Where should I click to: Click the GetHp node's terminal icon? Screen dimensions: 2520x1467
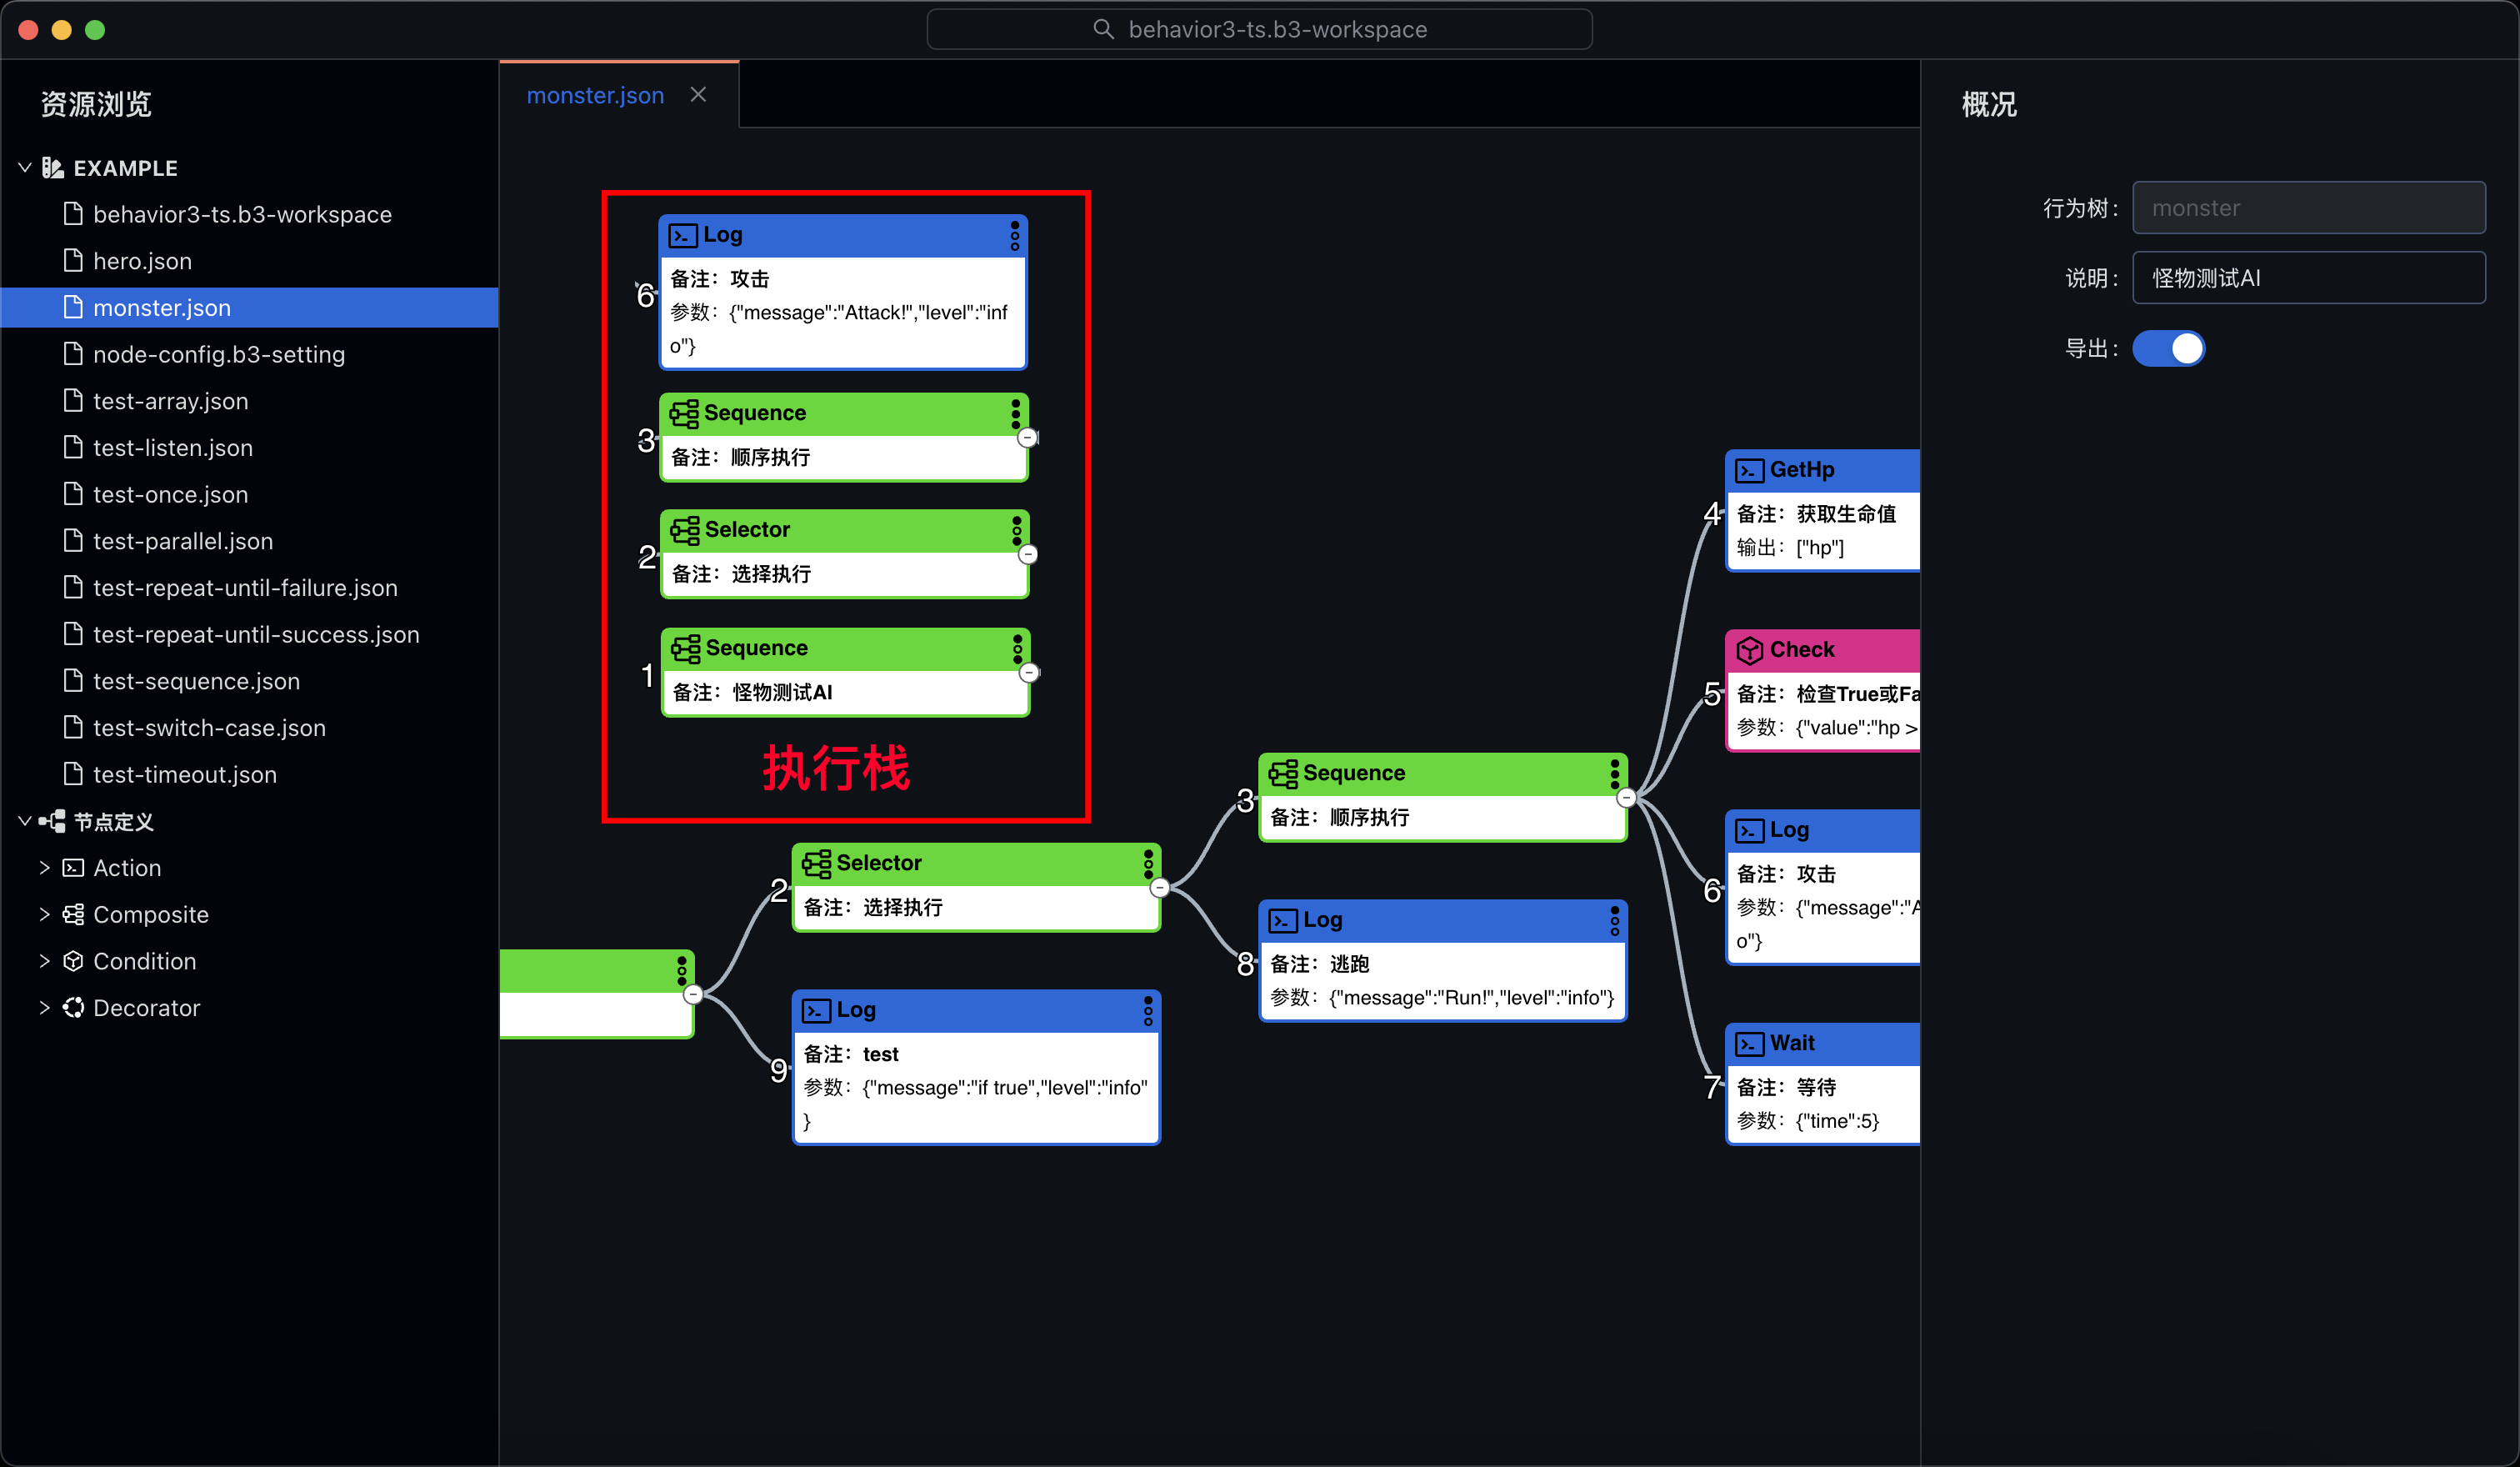(1749, 470)
